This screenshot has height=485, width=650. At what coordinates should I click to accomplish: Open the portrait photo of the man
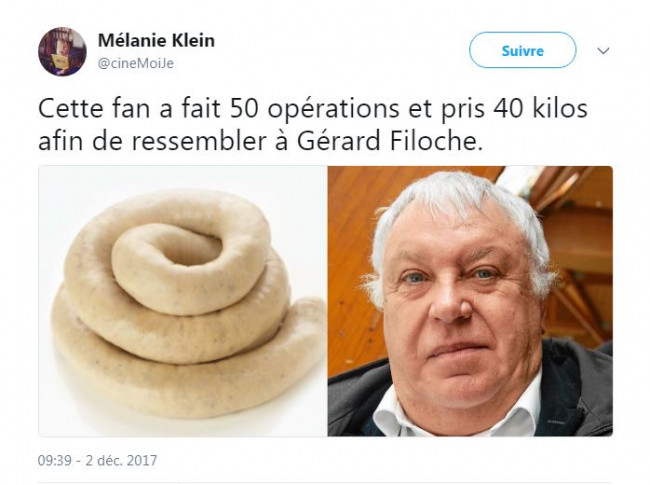point(470,301)
